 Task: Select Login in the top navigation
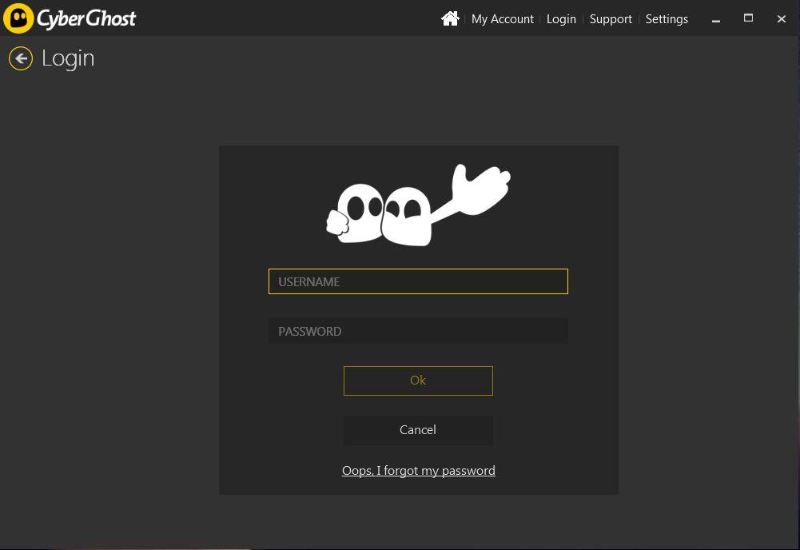[561, 19]
